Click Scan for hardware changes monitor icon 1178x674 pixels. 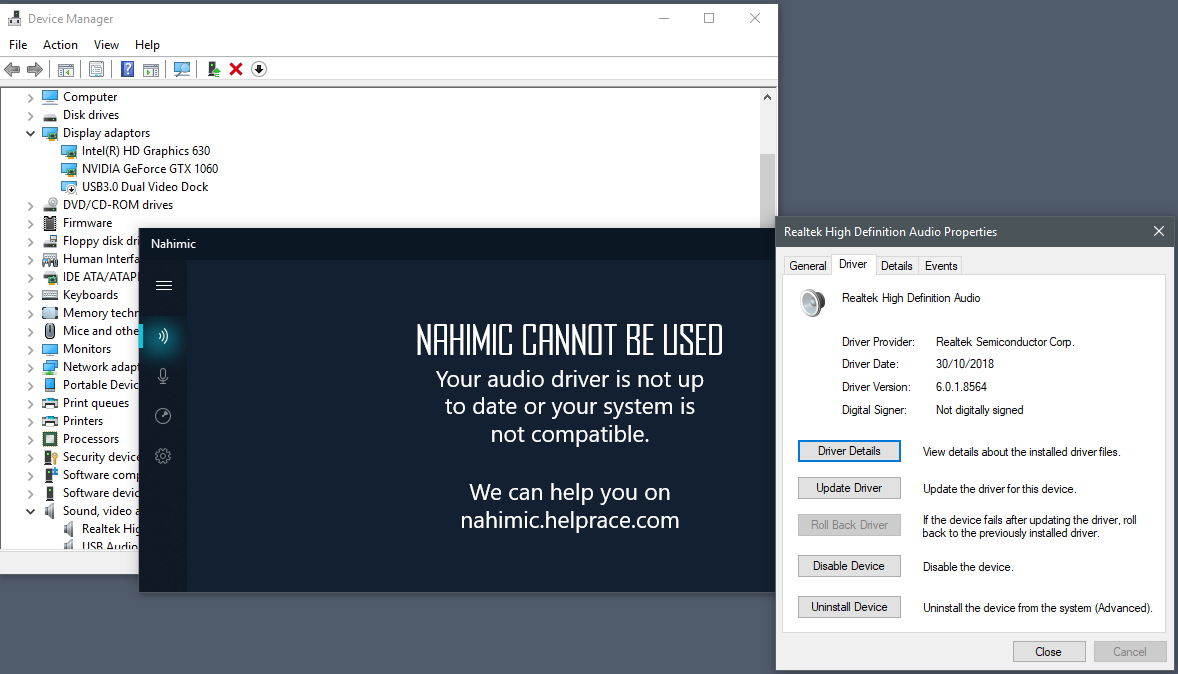tap(182, 69)
